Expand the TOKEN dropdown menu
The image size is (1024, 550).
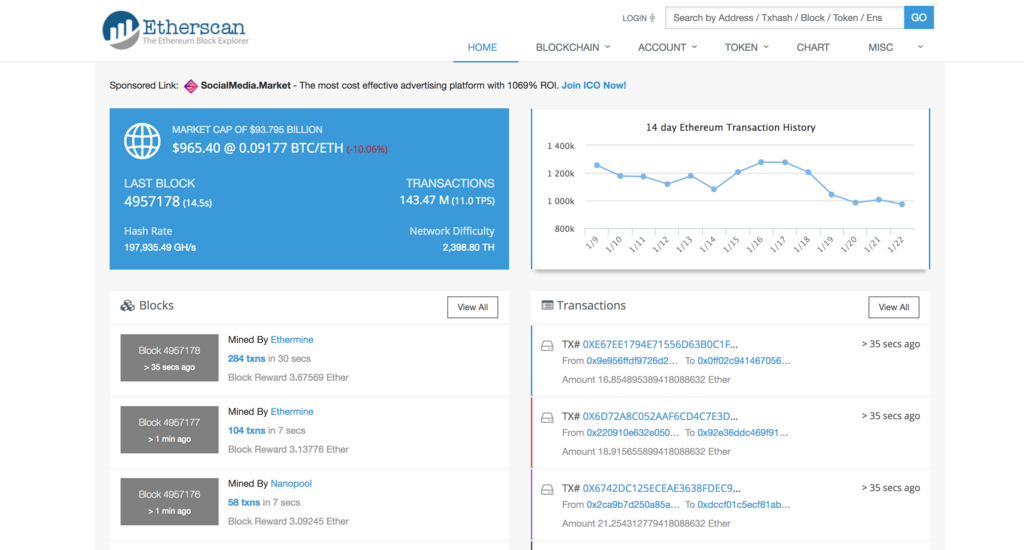tap(746, 47)
